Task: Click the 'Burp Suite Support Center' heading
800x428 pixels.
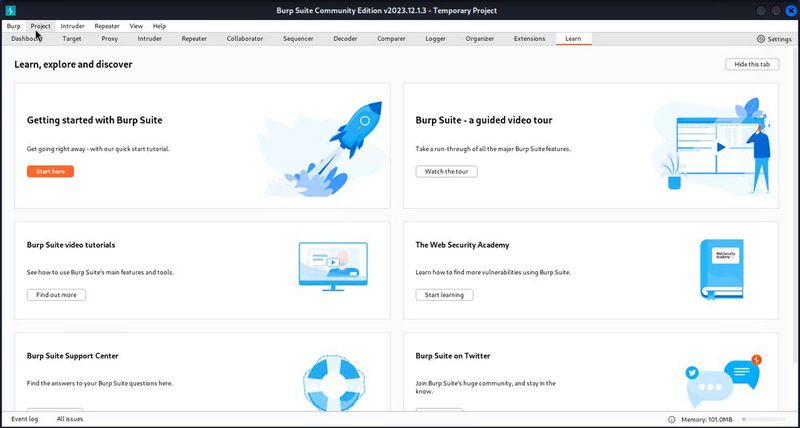Action: 72,356
